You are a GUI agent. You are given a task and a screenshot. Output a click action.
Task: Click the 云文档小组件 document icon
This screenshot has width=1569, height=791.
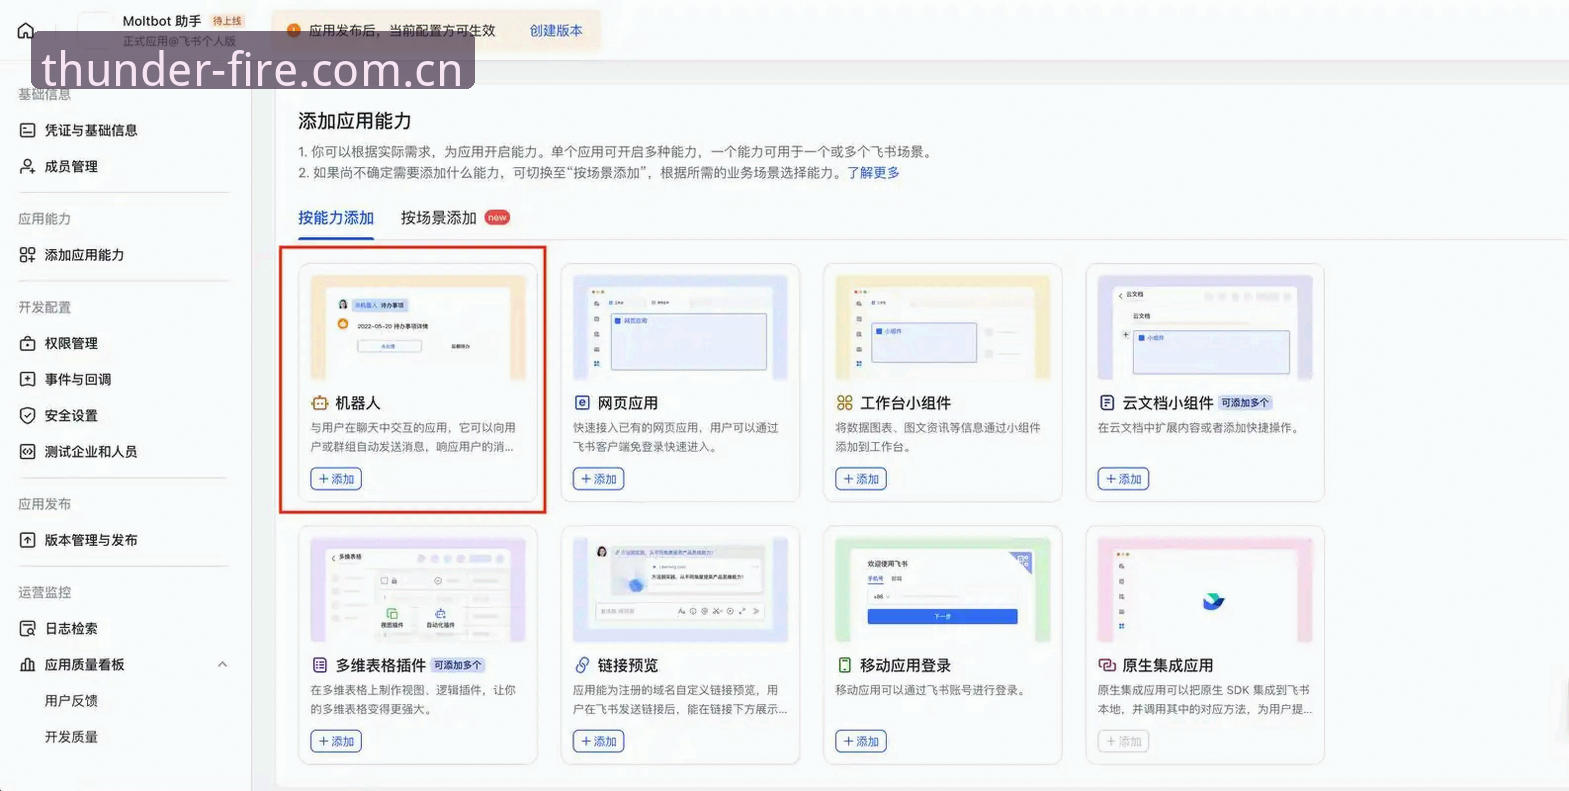pos(1106,403)
